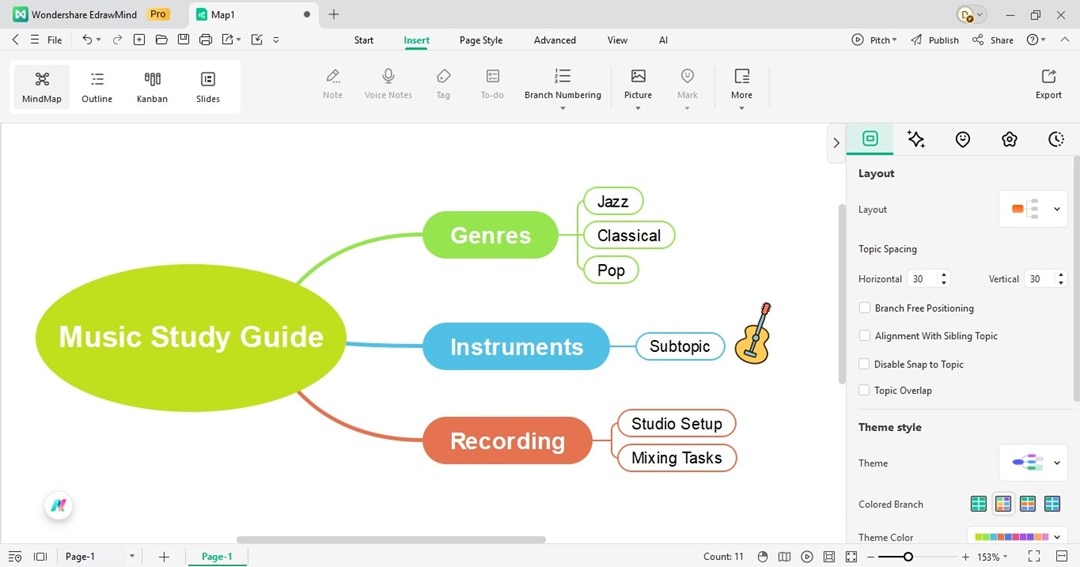
Task: Click the guitar picture on canvas
Action: (x=753, y=333)
